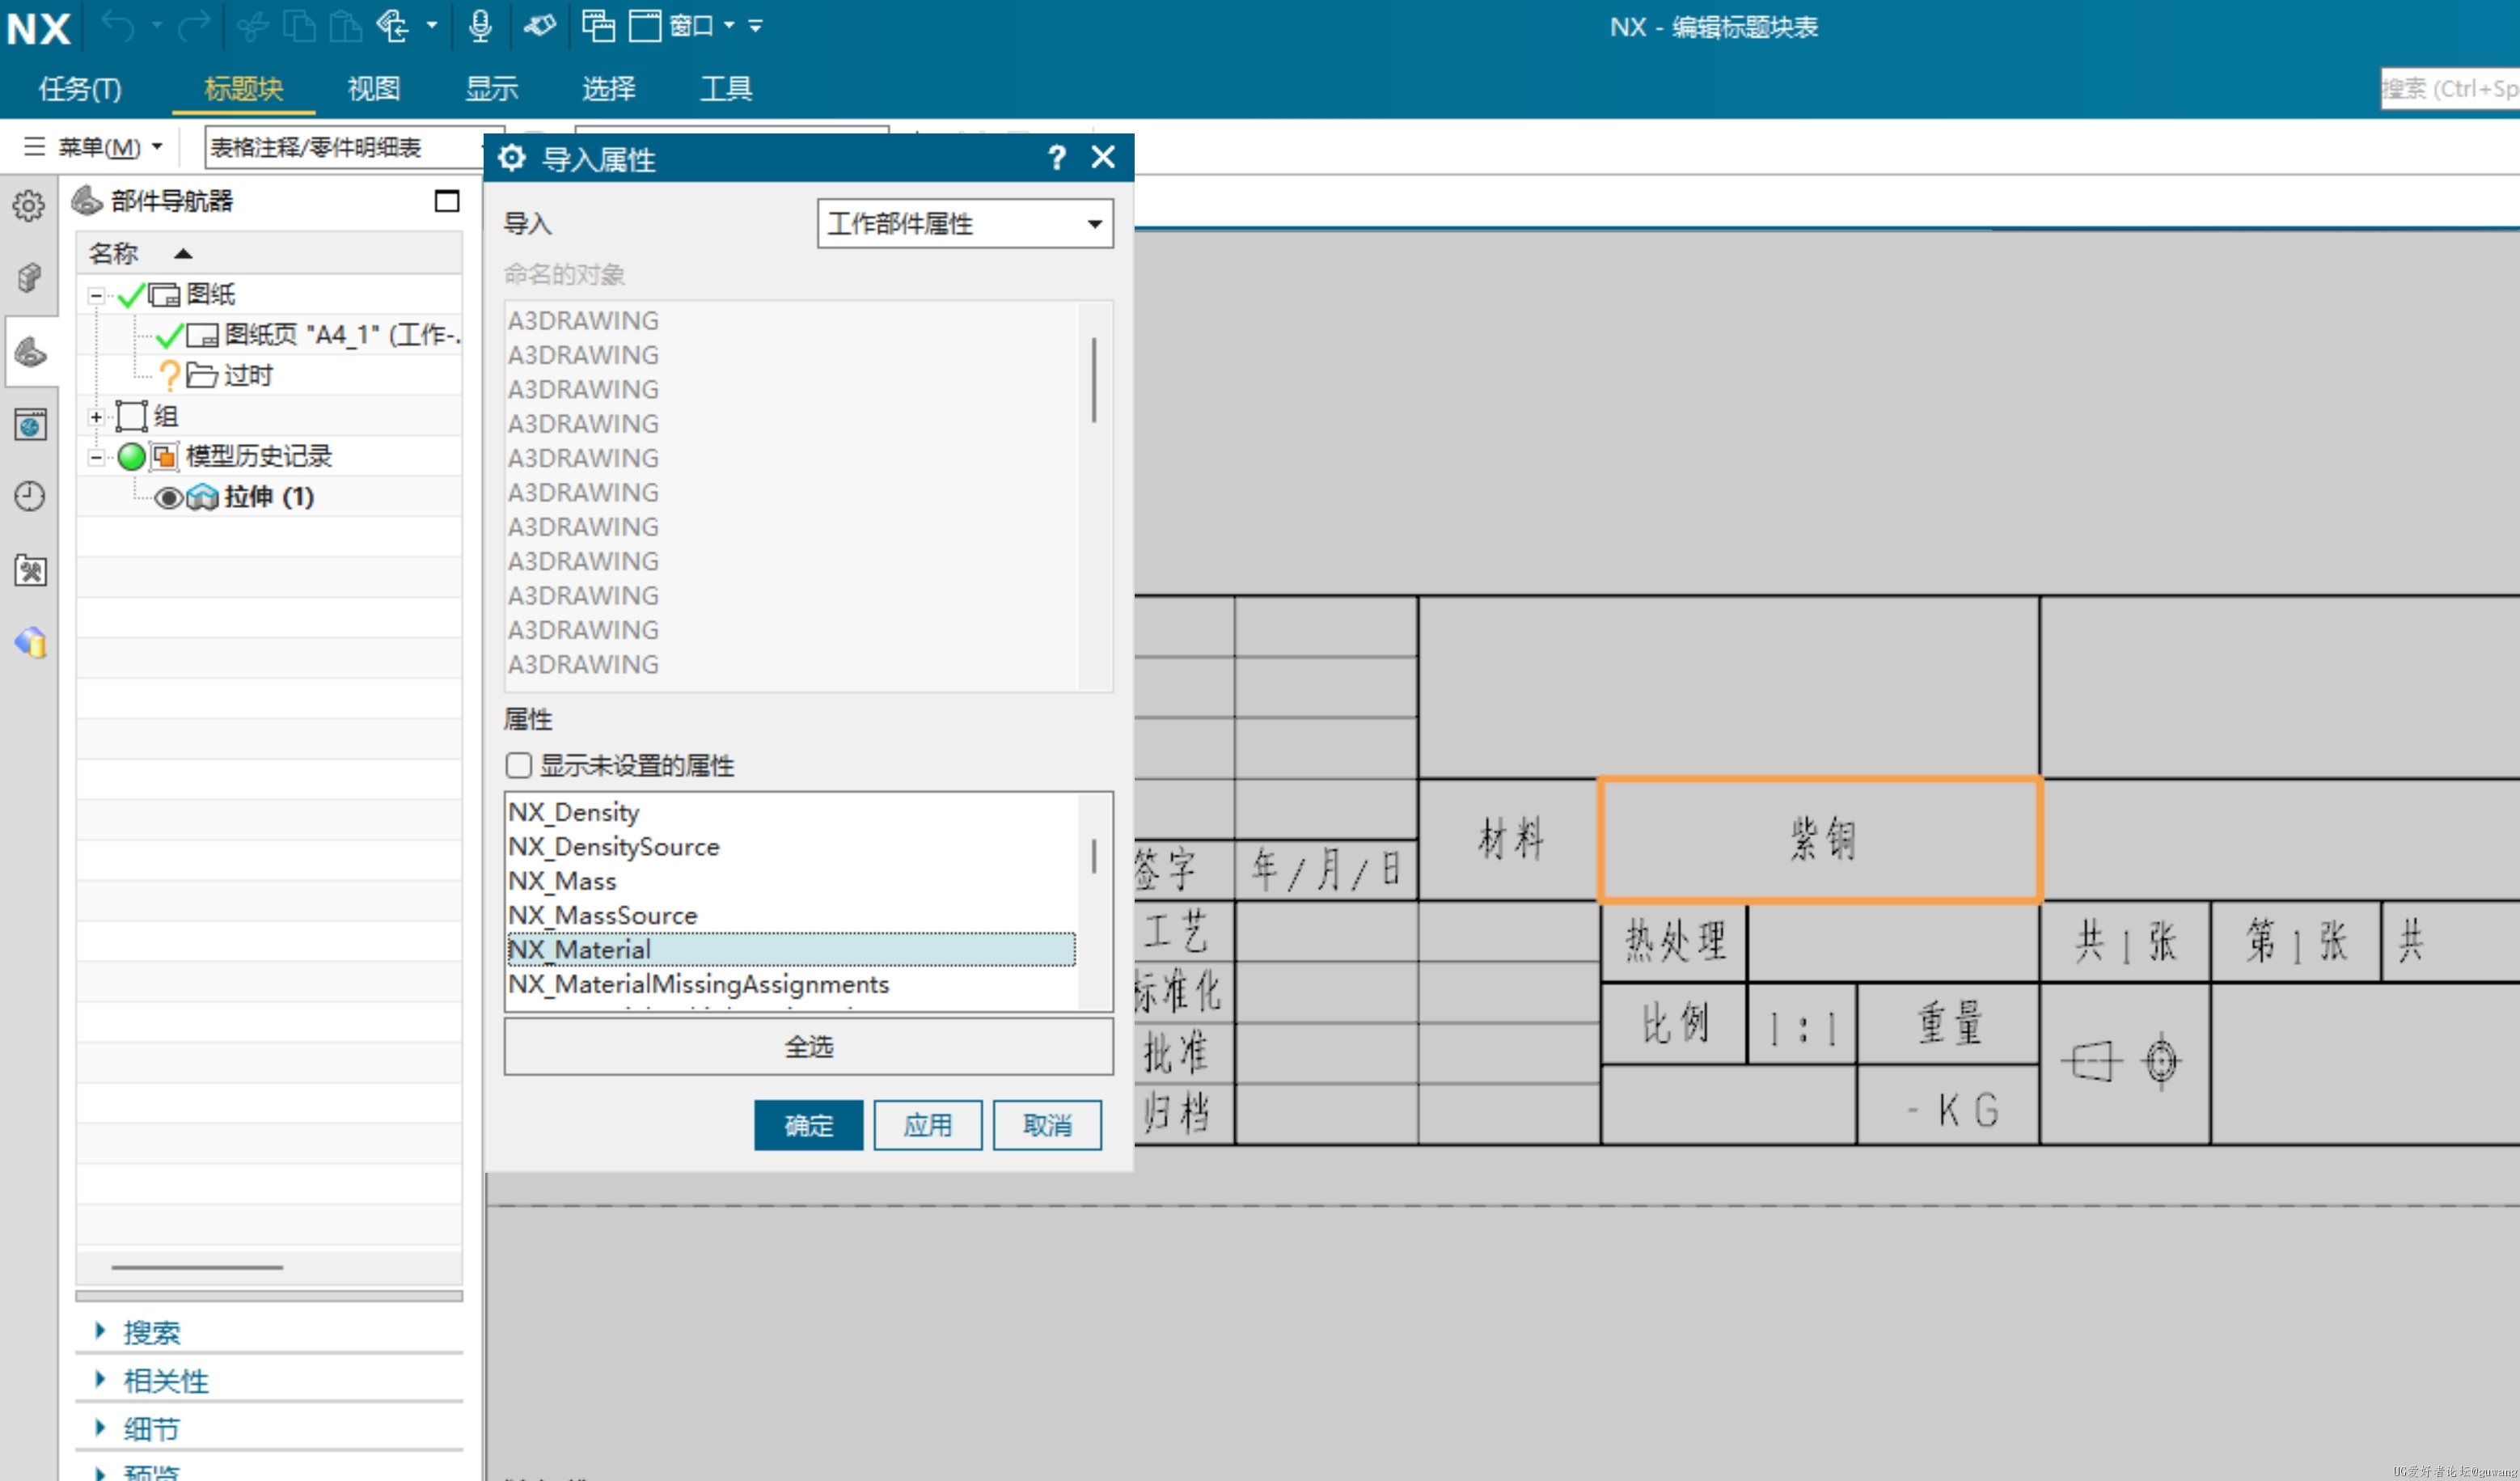Select NX_MaterialMissingAssignments attribute
Screen dimensions: 2520x1481
(x=792, y=984)
